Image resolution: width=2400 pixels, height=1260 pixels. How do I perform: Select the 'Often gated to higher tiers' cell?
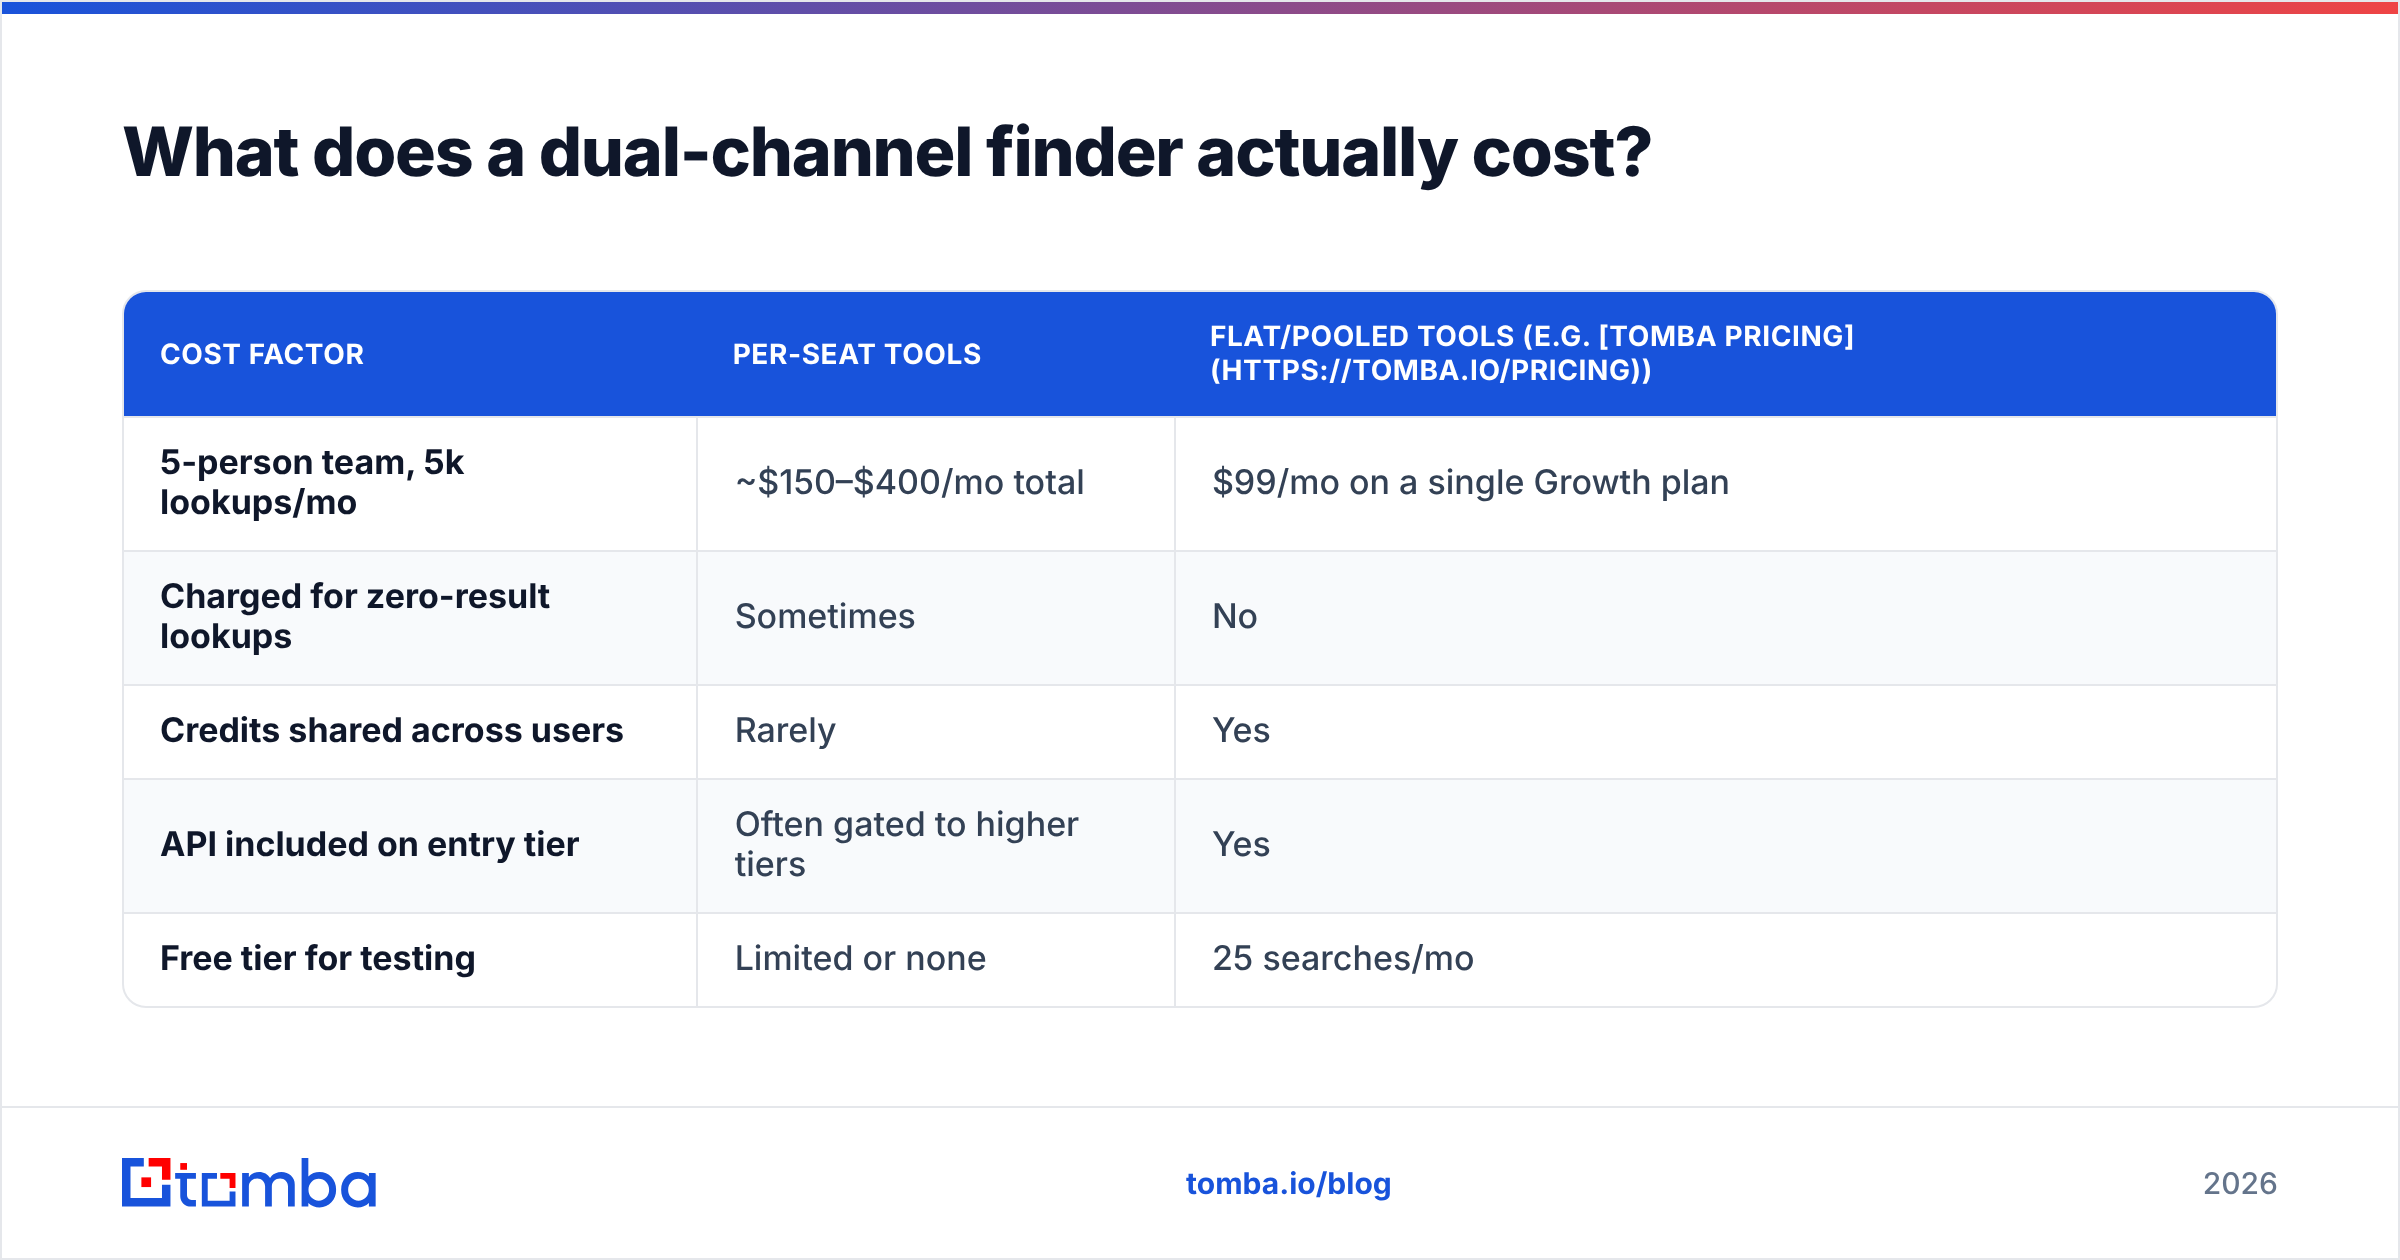(936, 845)
